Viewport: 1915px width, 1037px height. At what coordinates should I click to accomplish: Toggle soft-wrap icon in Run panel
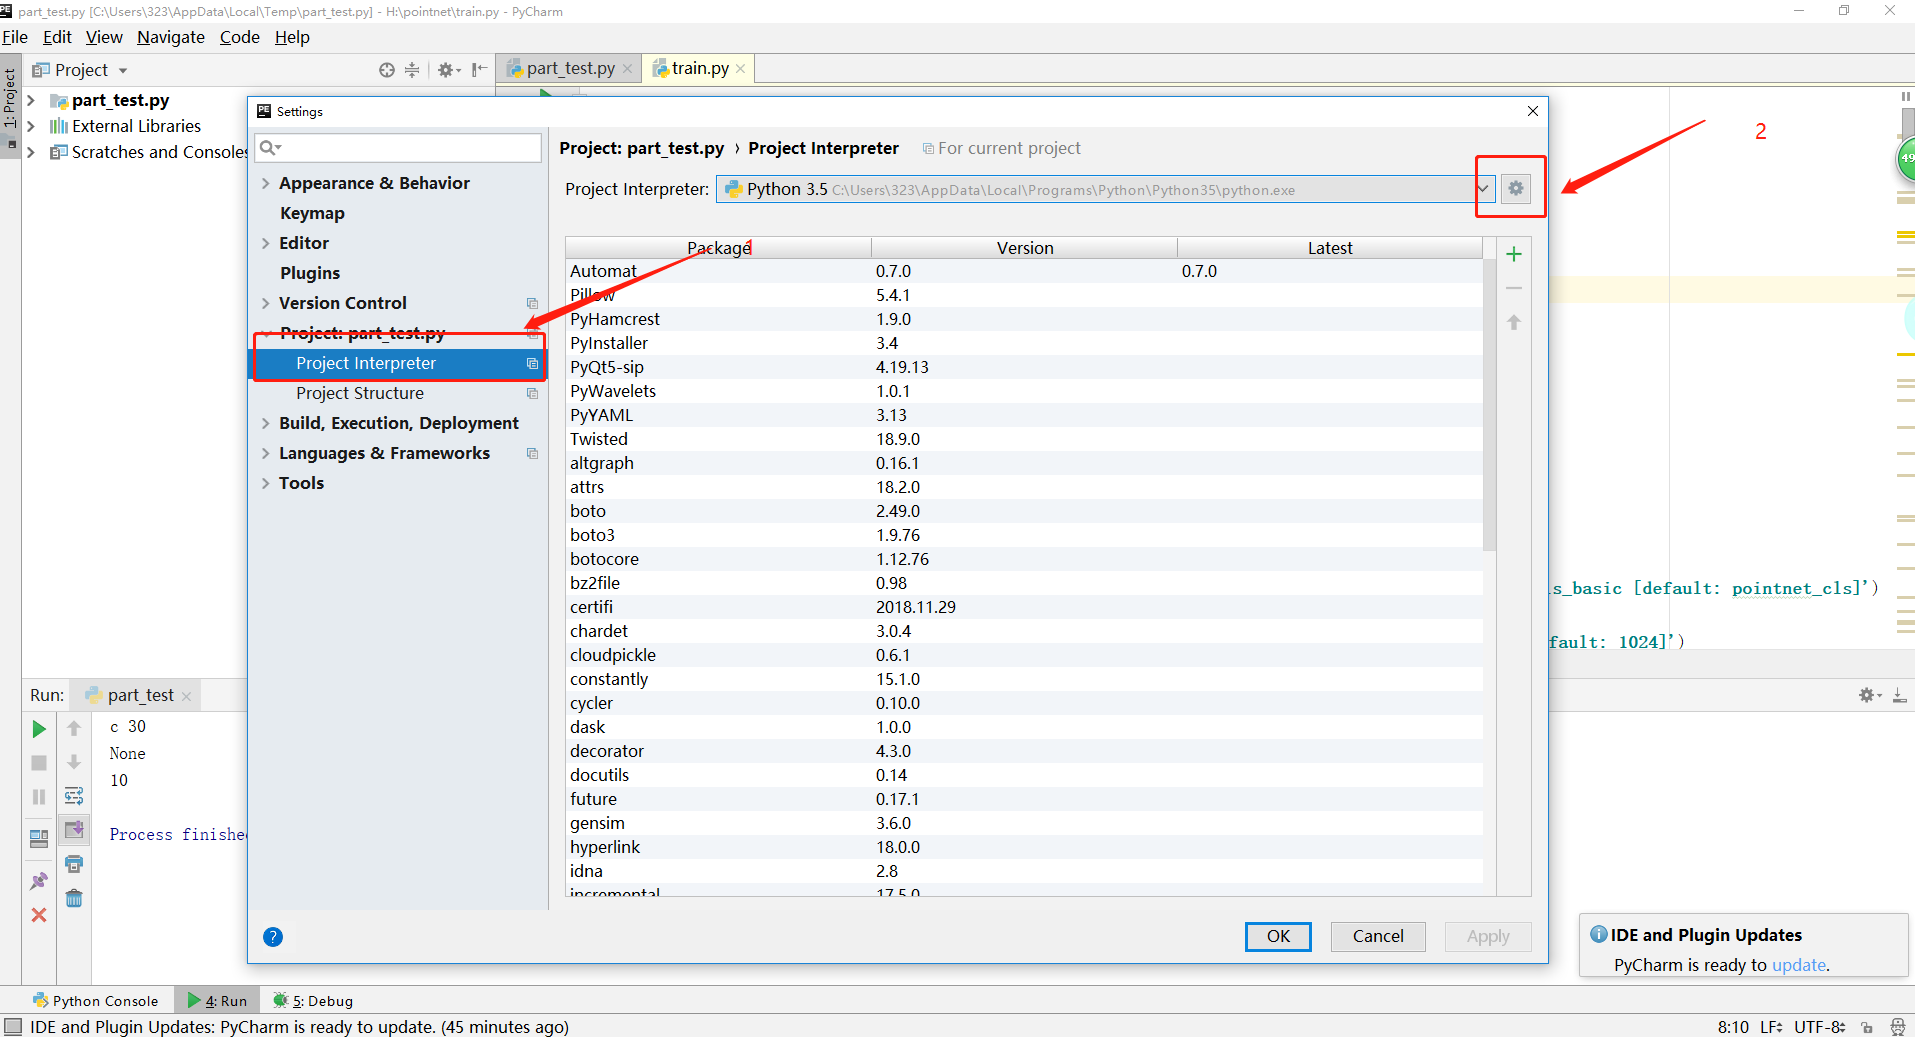(x=74, y=796)
